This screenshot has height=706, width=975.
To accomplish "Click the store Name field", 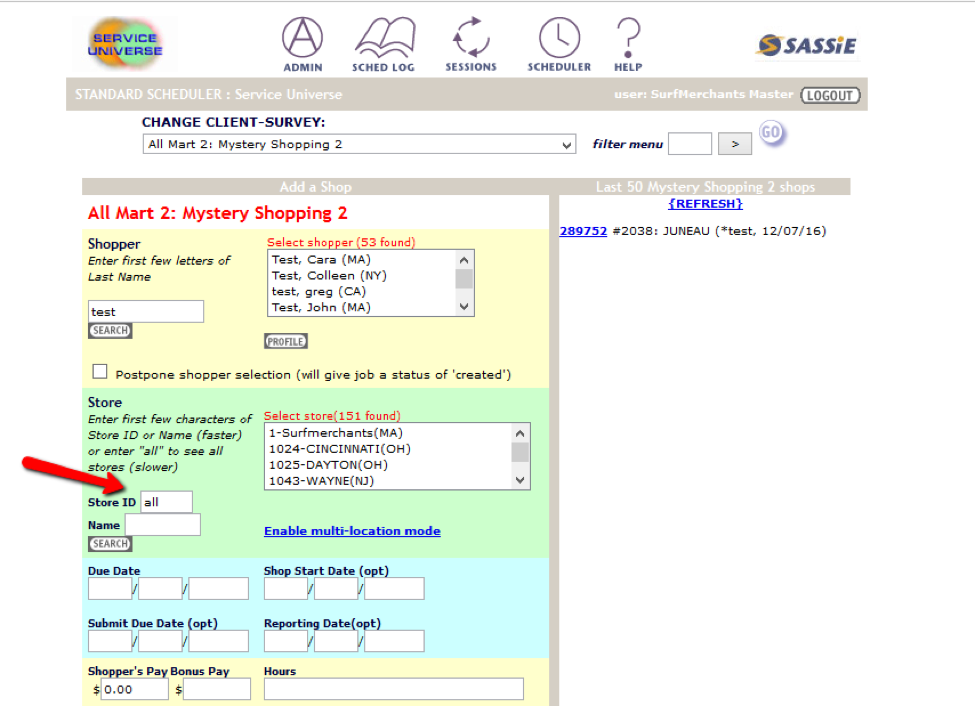I will click(162, 525).
